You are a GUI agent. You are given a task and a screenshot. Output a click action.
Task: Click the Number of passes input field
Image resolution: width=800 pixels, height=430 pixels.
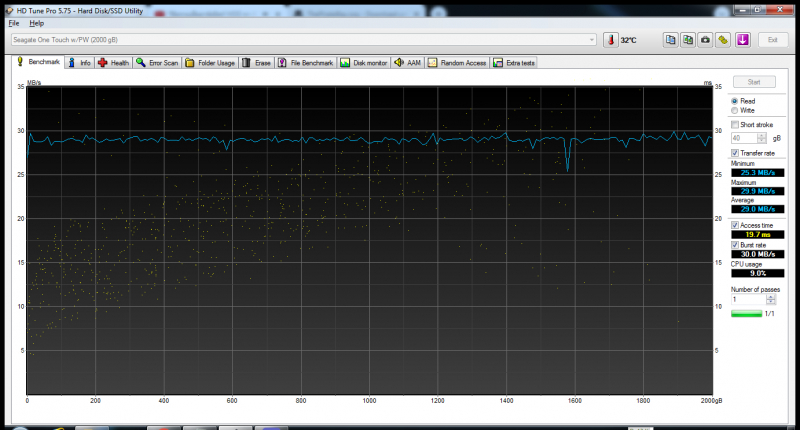pyautogui.click(x=748, y=299)
